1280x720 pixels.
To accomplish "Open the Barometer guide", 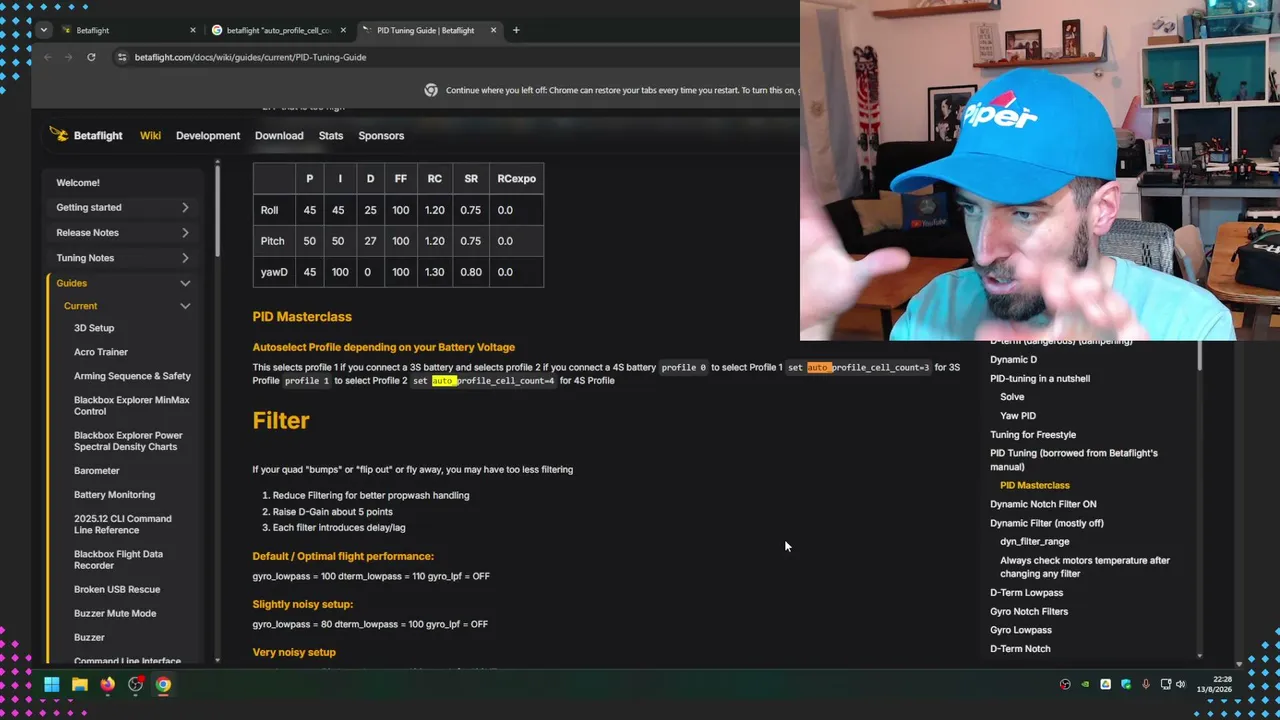I will pos(97,470).
